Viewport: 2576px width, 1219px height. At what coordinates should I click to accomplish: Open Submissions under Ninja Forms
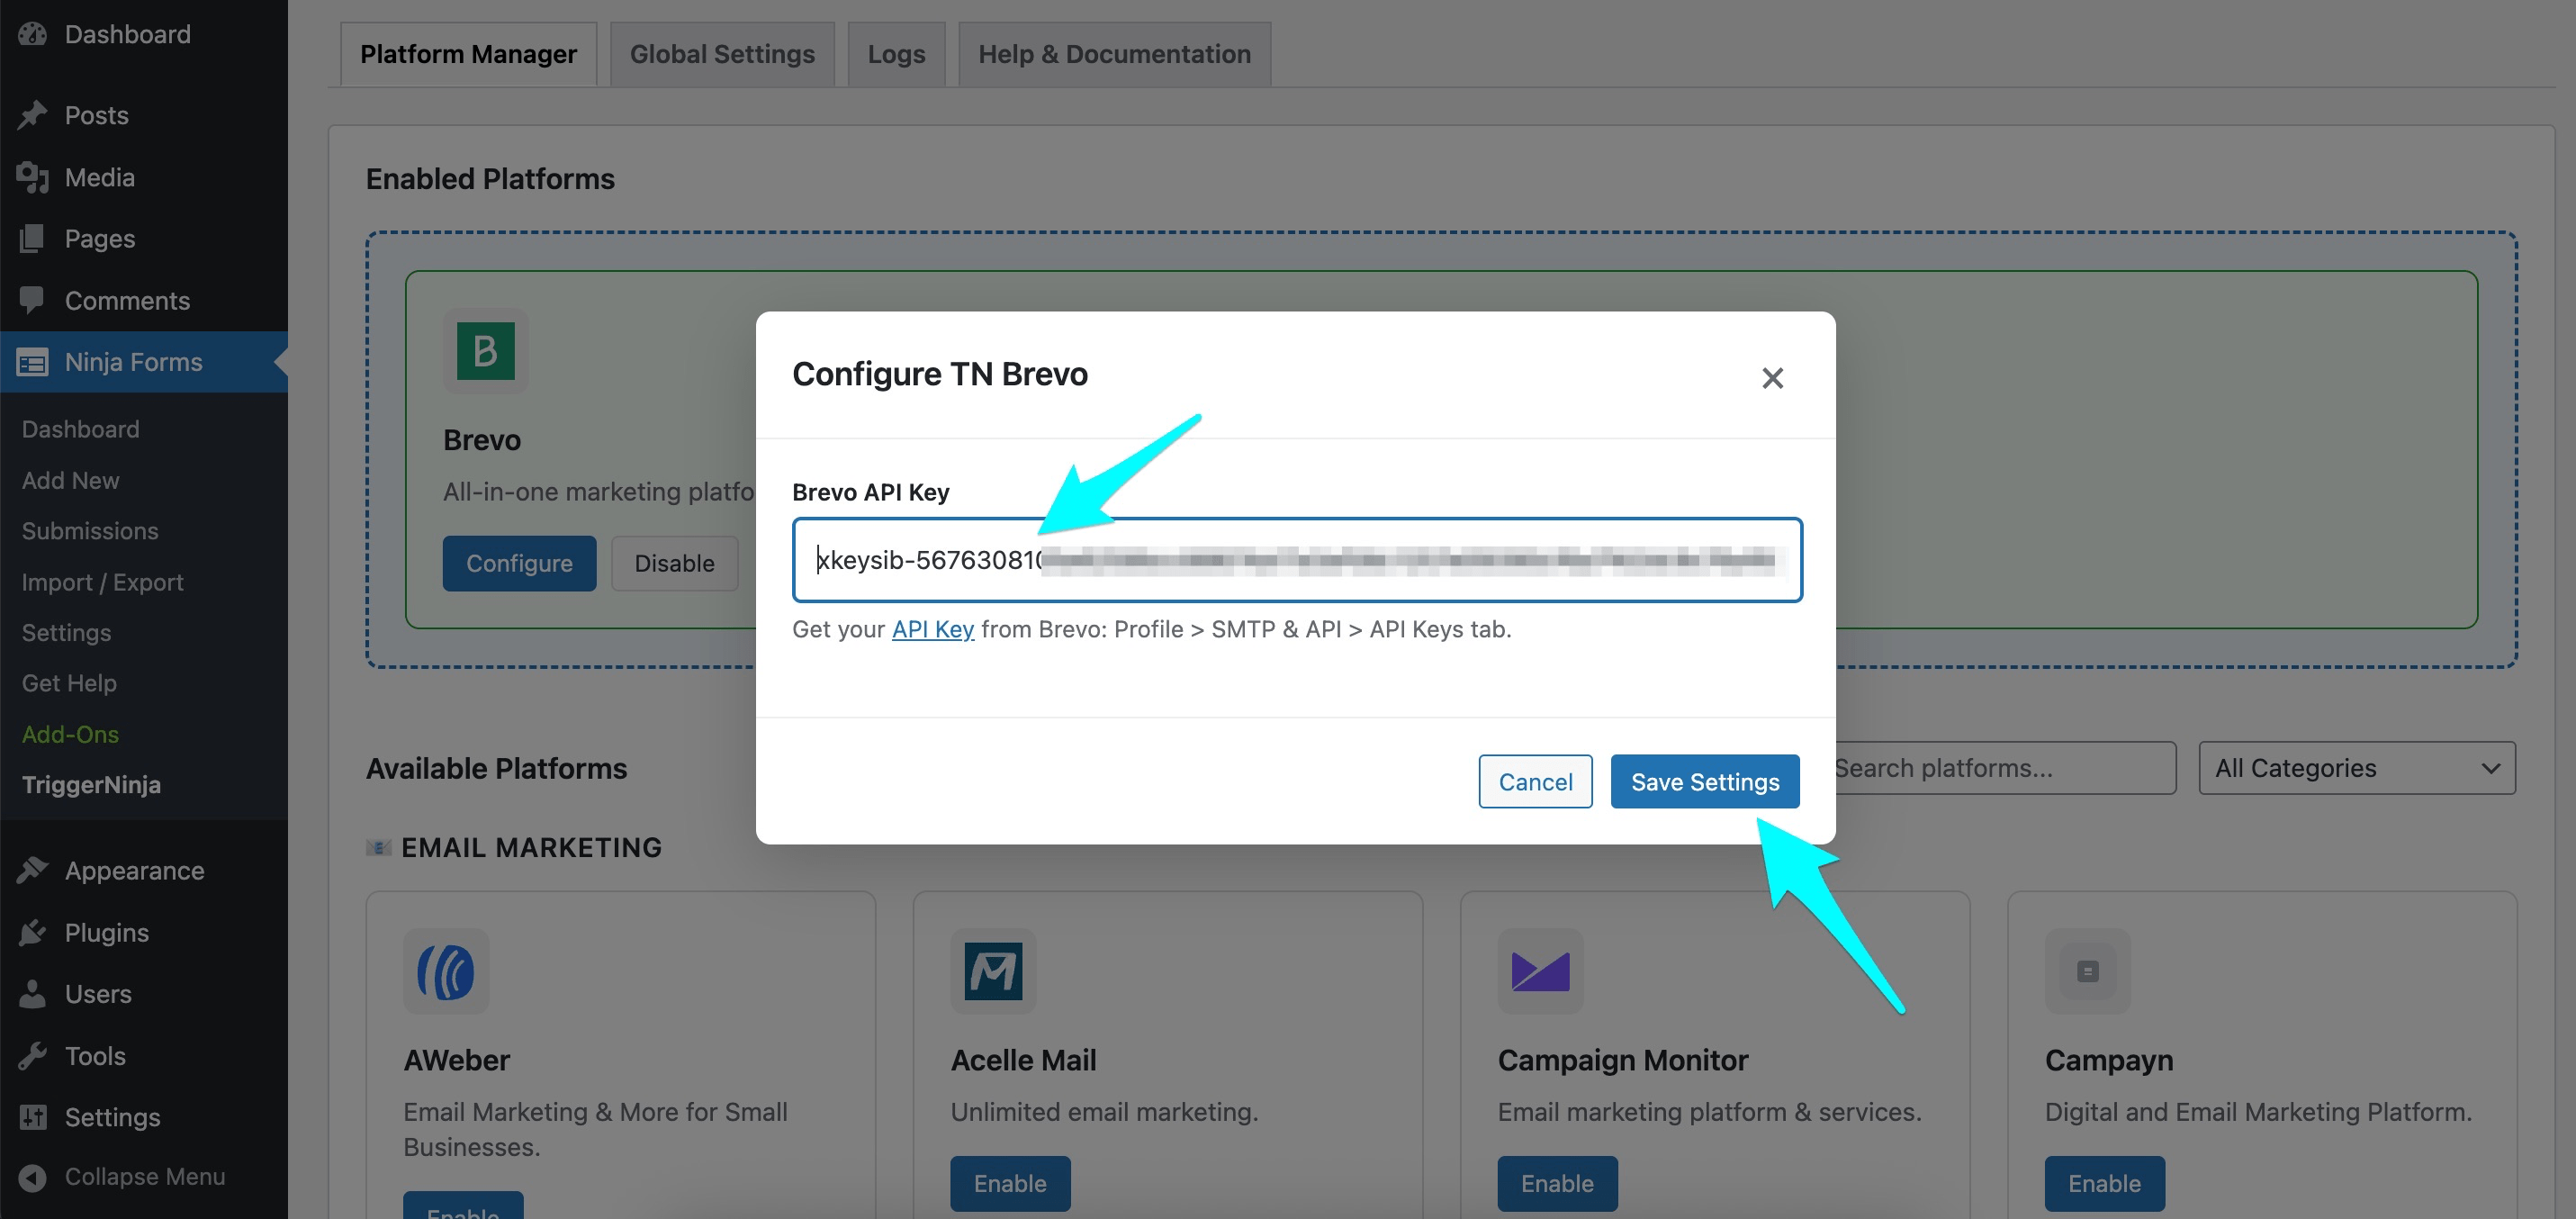coord(90,531)
